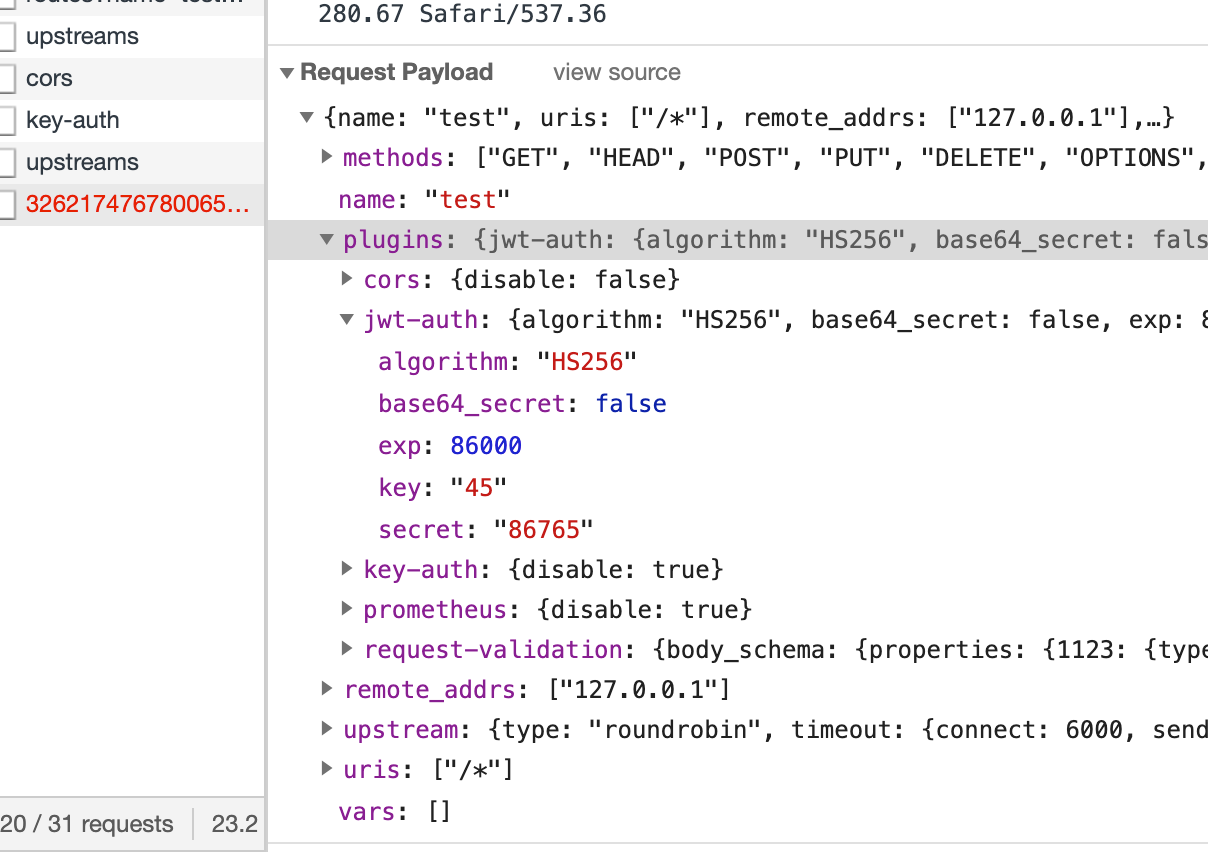Expand the remote_addrs array
The height and width of the screenshot is (852, 1208).
point(327,689)
